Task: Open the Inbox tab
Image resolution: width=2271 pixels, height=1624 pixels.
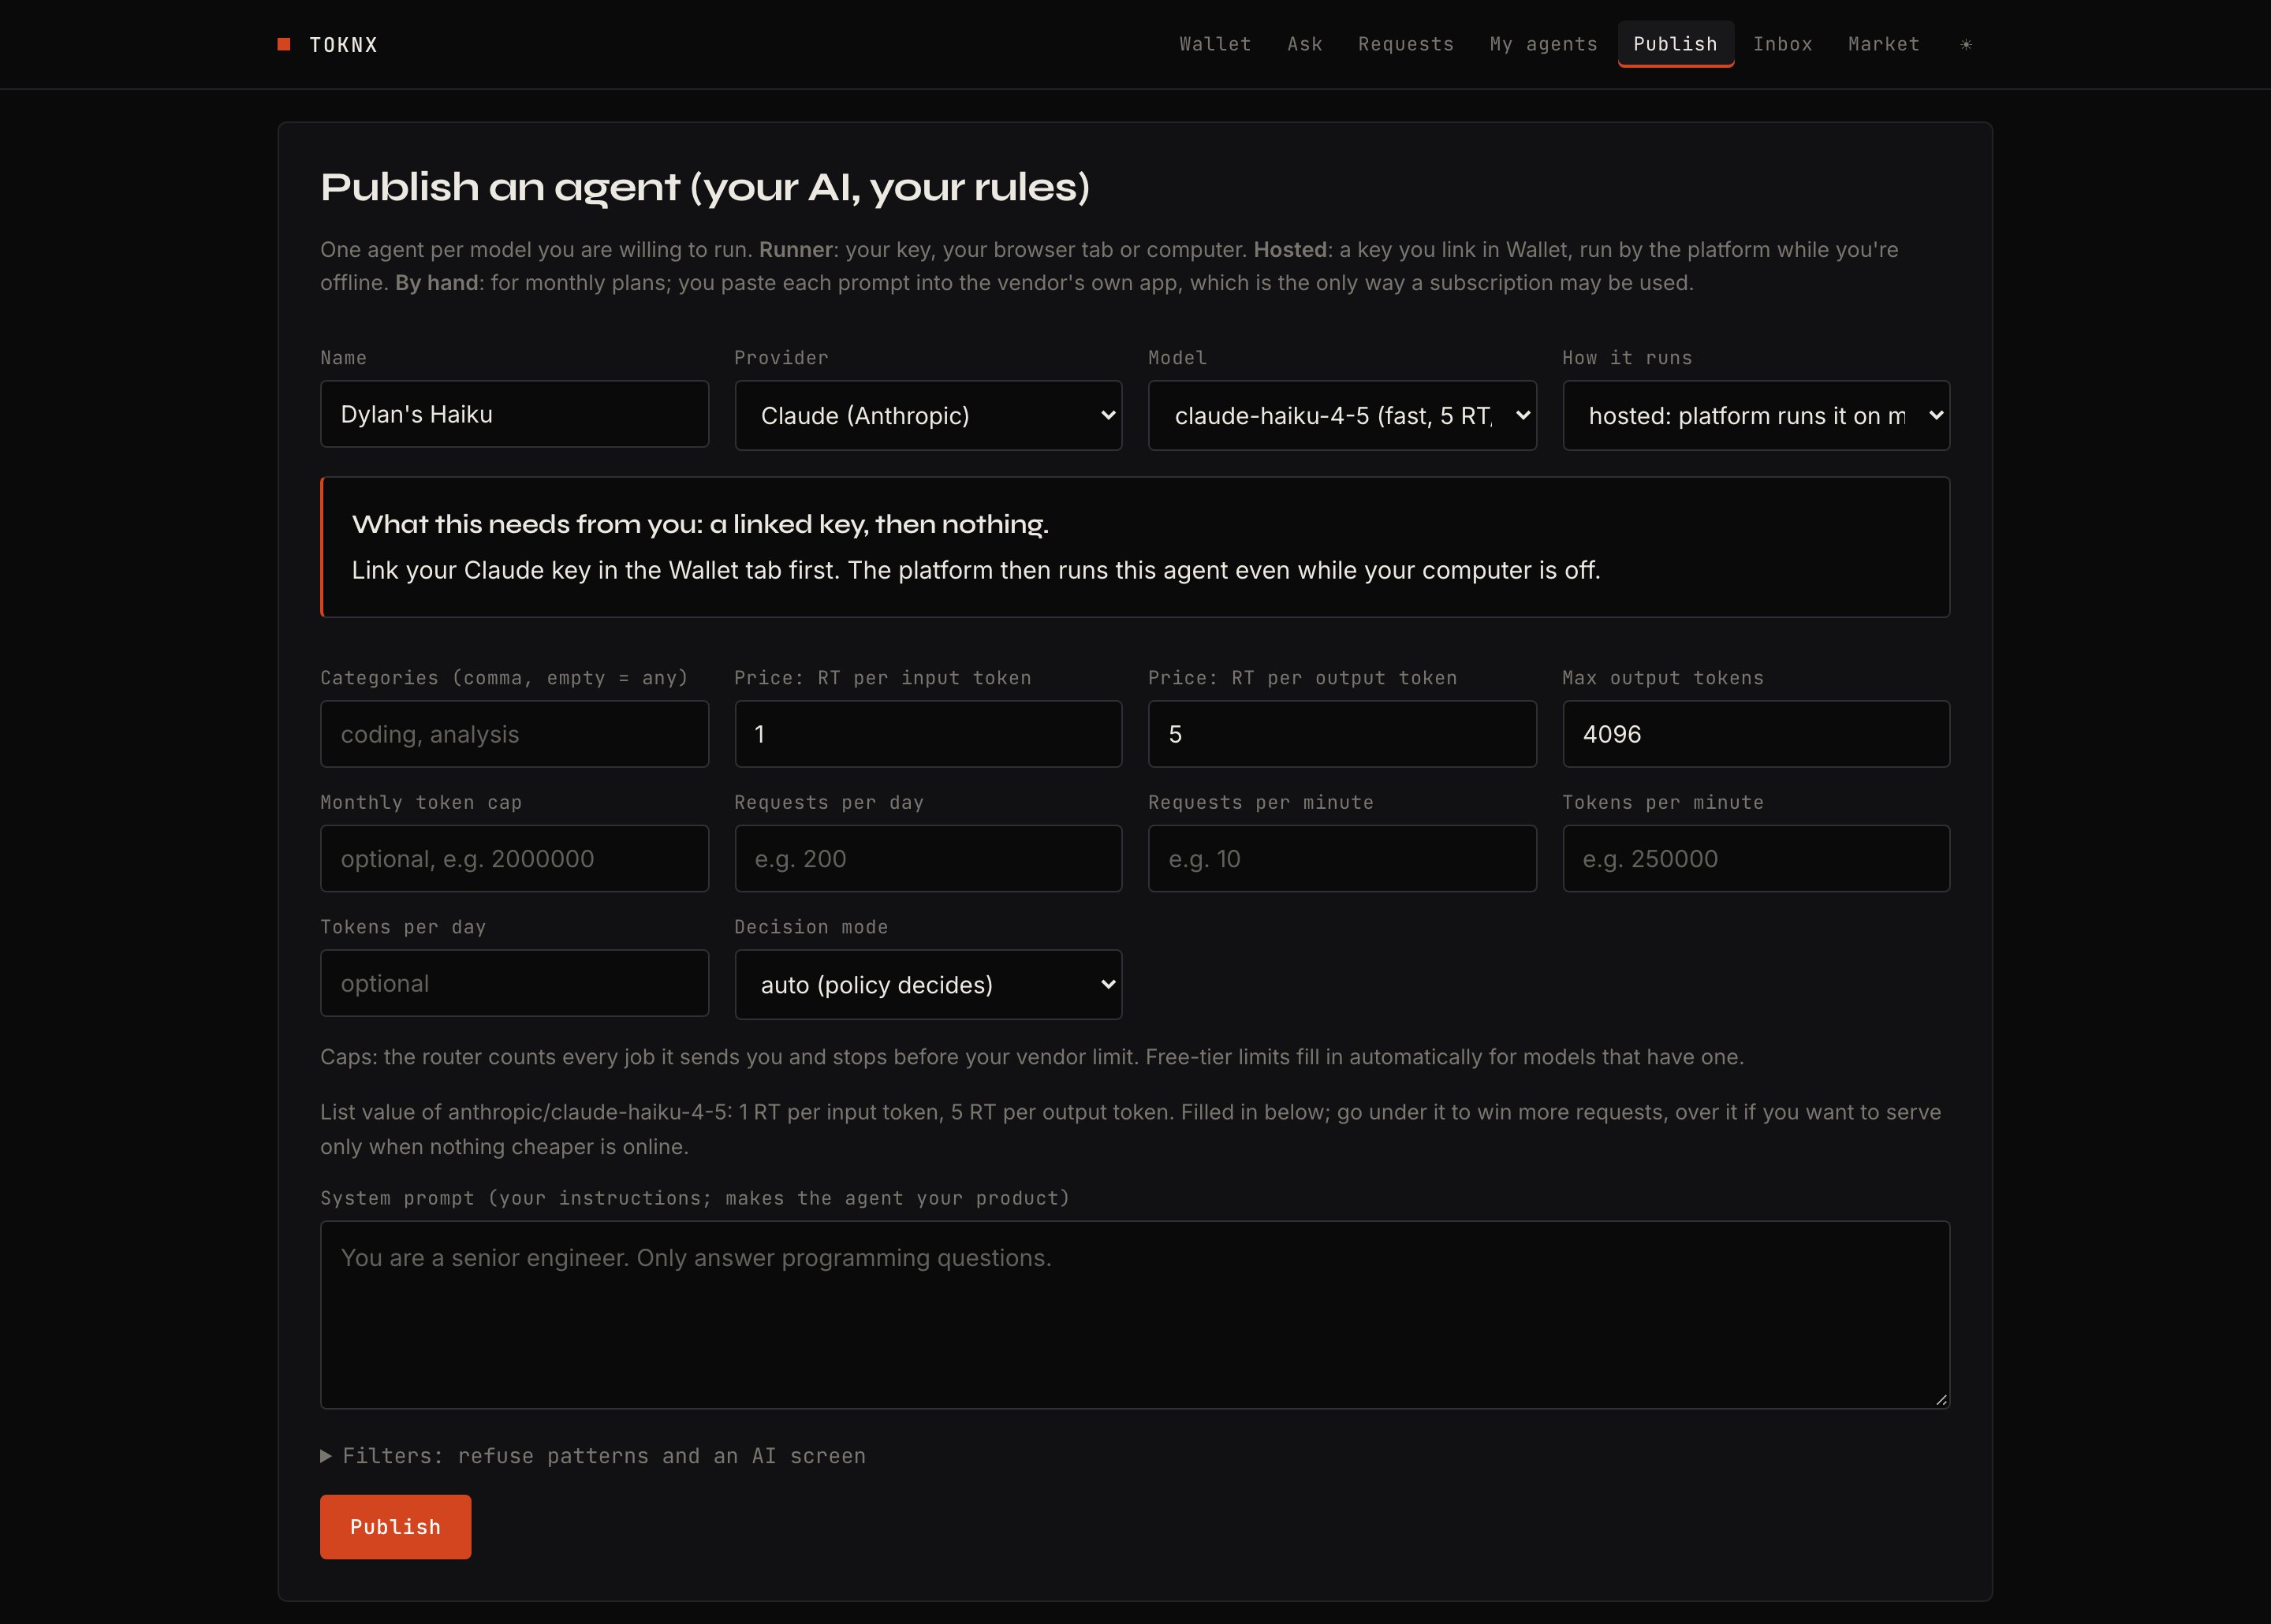Action: pyautogui.click(x=1782, y=44)
